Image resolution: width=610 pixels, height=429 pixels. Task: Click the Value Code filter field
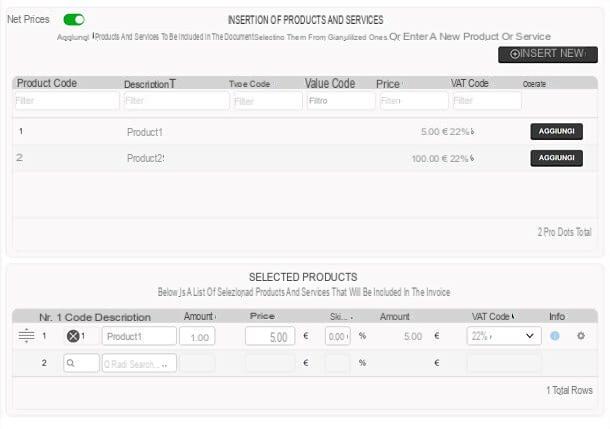(341, 101)
